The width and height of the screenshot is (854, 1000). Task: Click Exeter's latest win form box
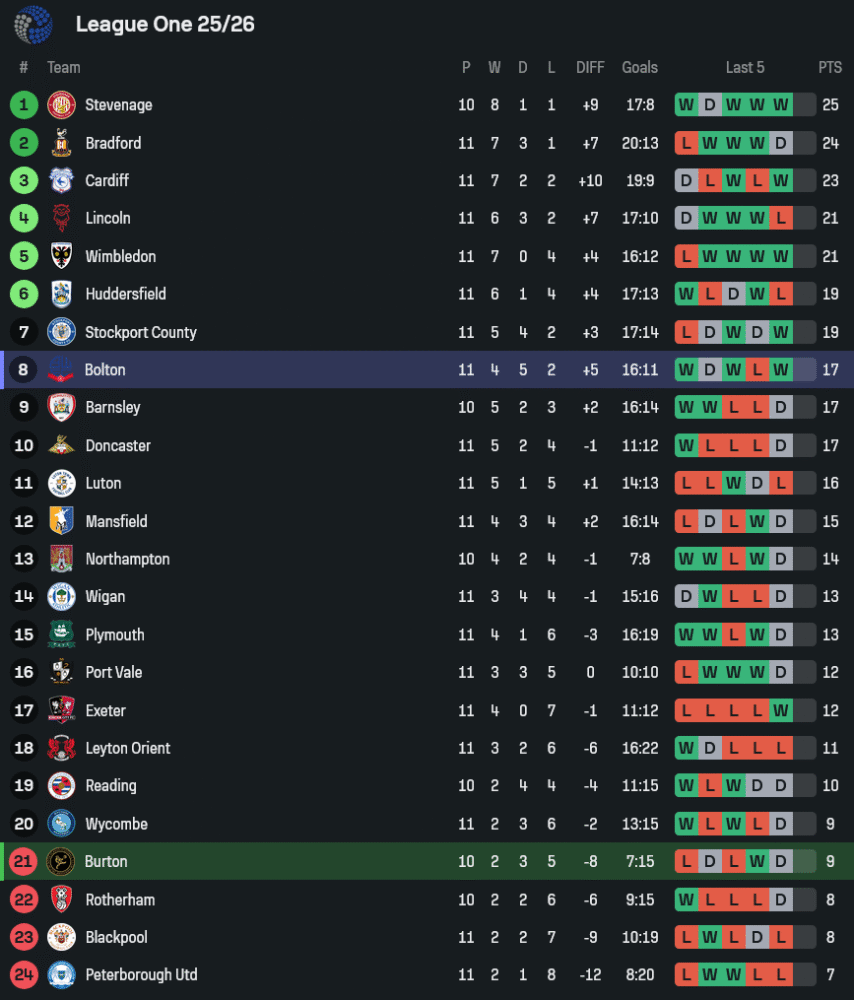(x=781, y=711)
